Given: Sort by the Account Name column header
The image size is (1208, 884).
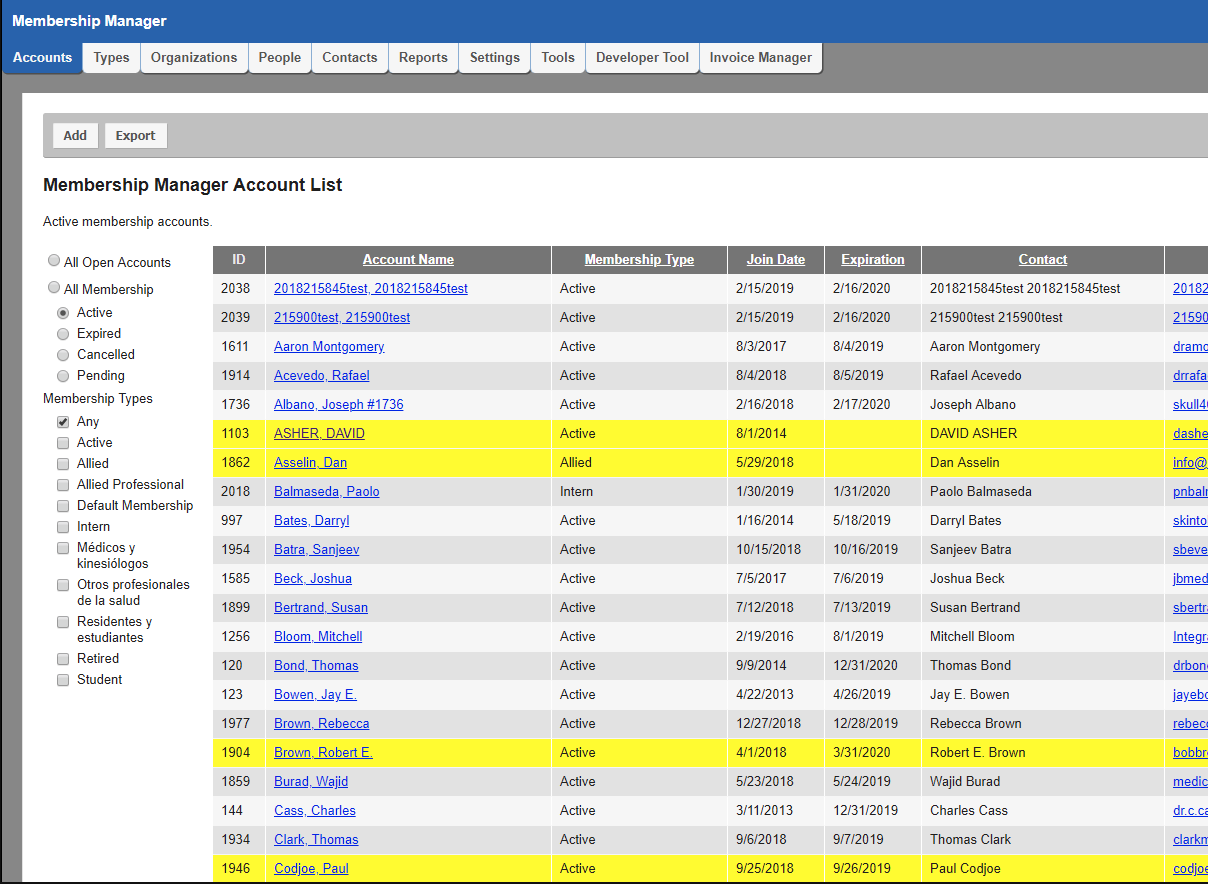Looking at the screenshot, I should point(408,260).
